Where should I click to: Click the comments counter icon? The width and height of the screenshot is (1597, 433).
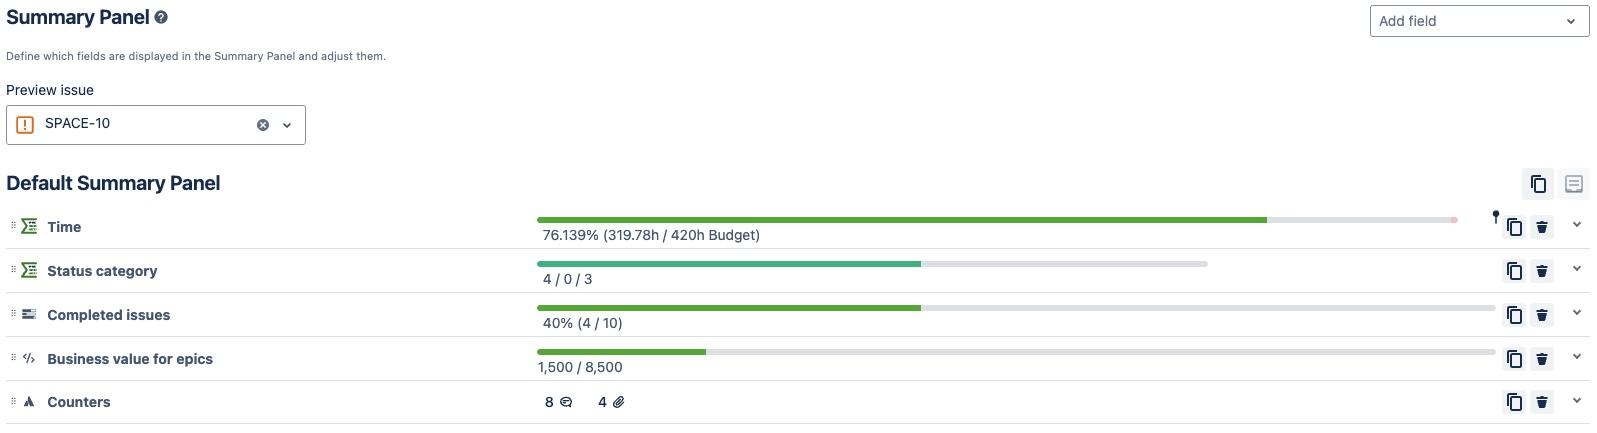point(566,402)
